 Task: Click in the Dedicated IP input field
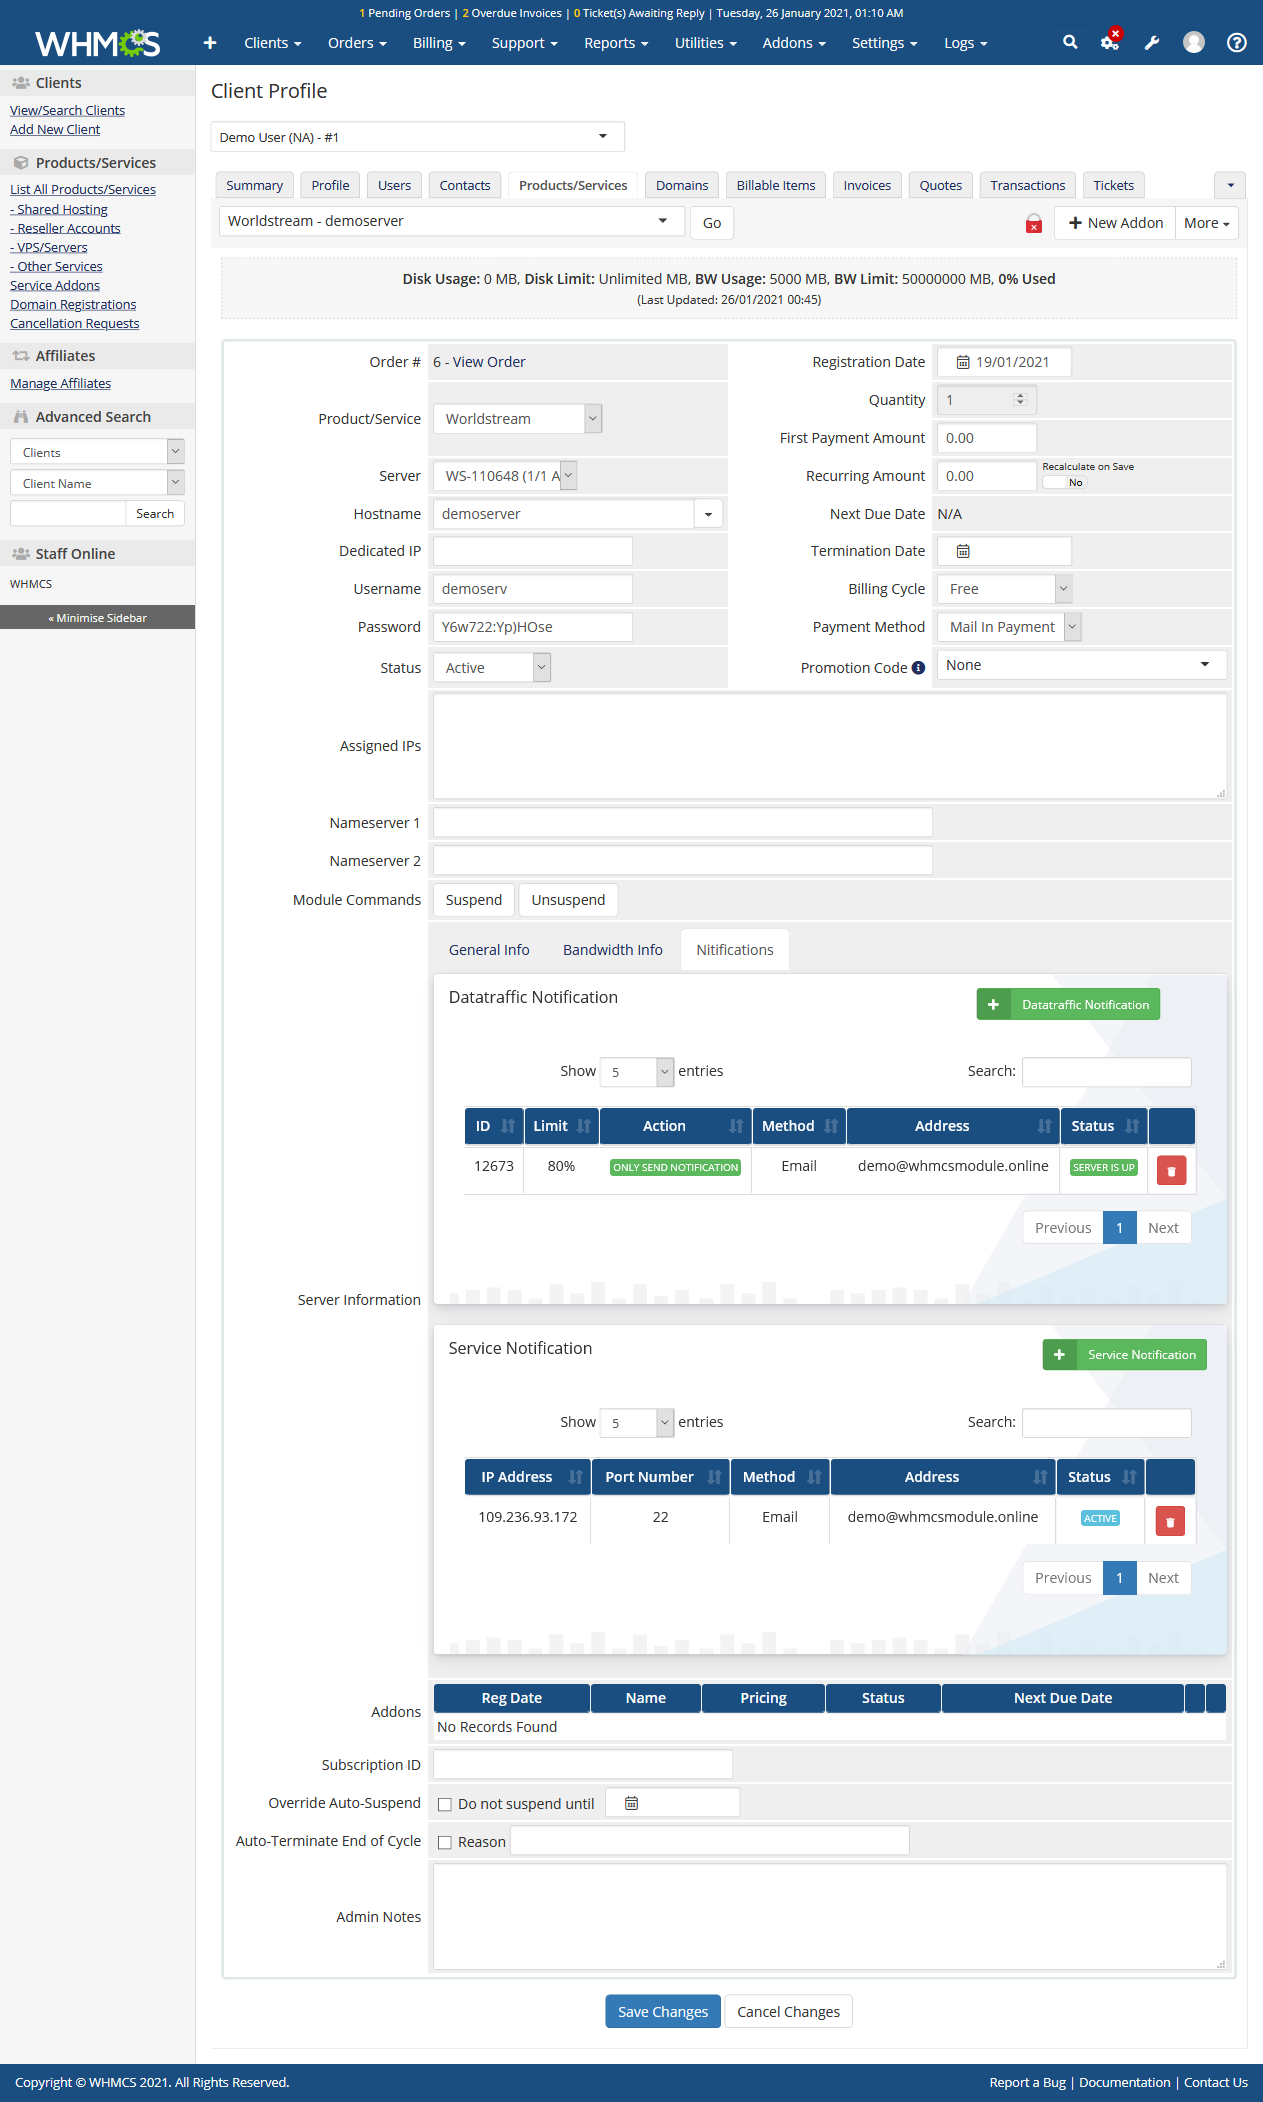(533, 551)
